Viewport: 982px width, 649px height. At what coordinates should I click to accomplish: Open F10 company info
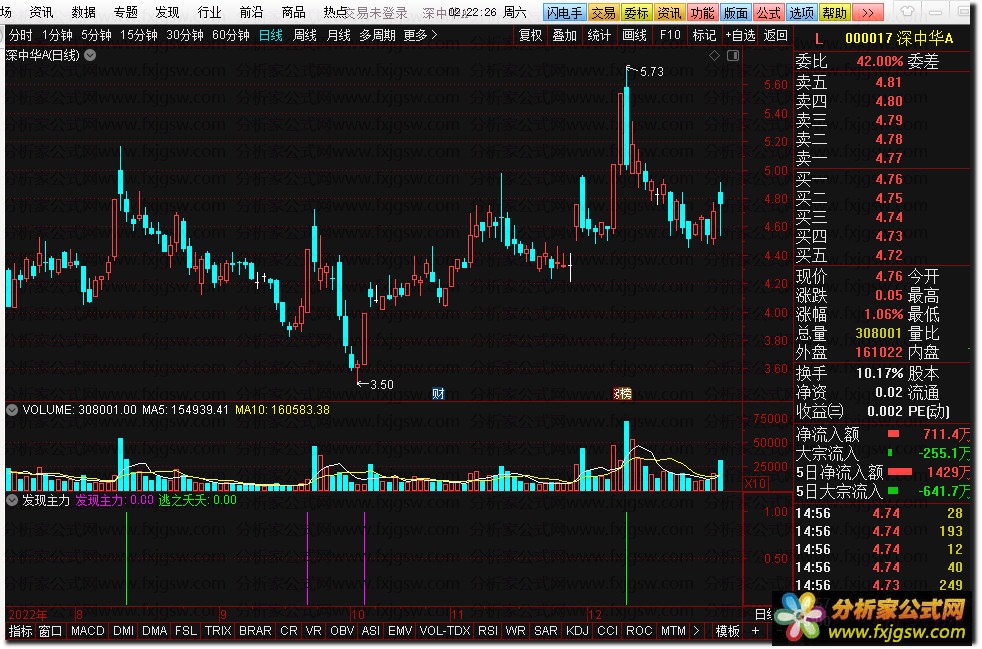pos(669,35)
